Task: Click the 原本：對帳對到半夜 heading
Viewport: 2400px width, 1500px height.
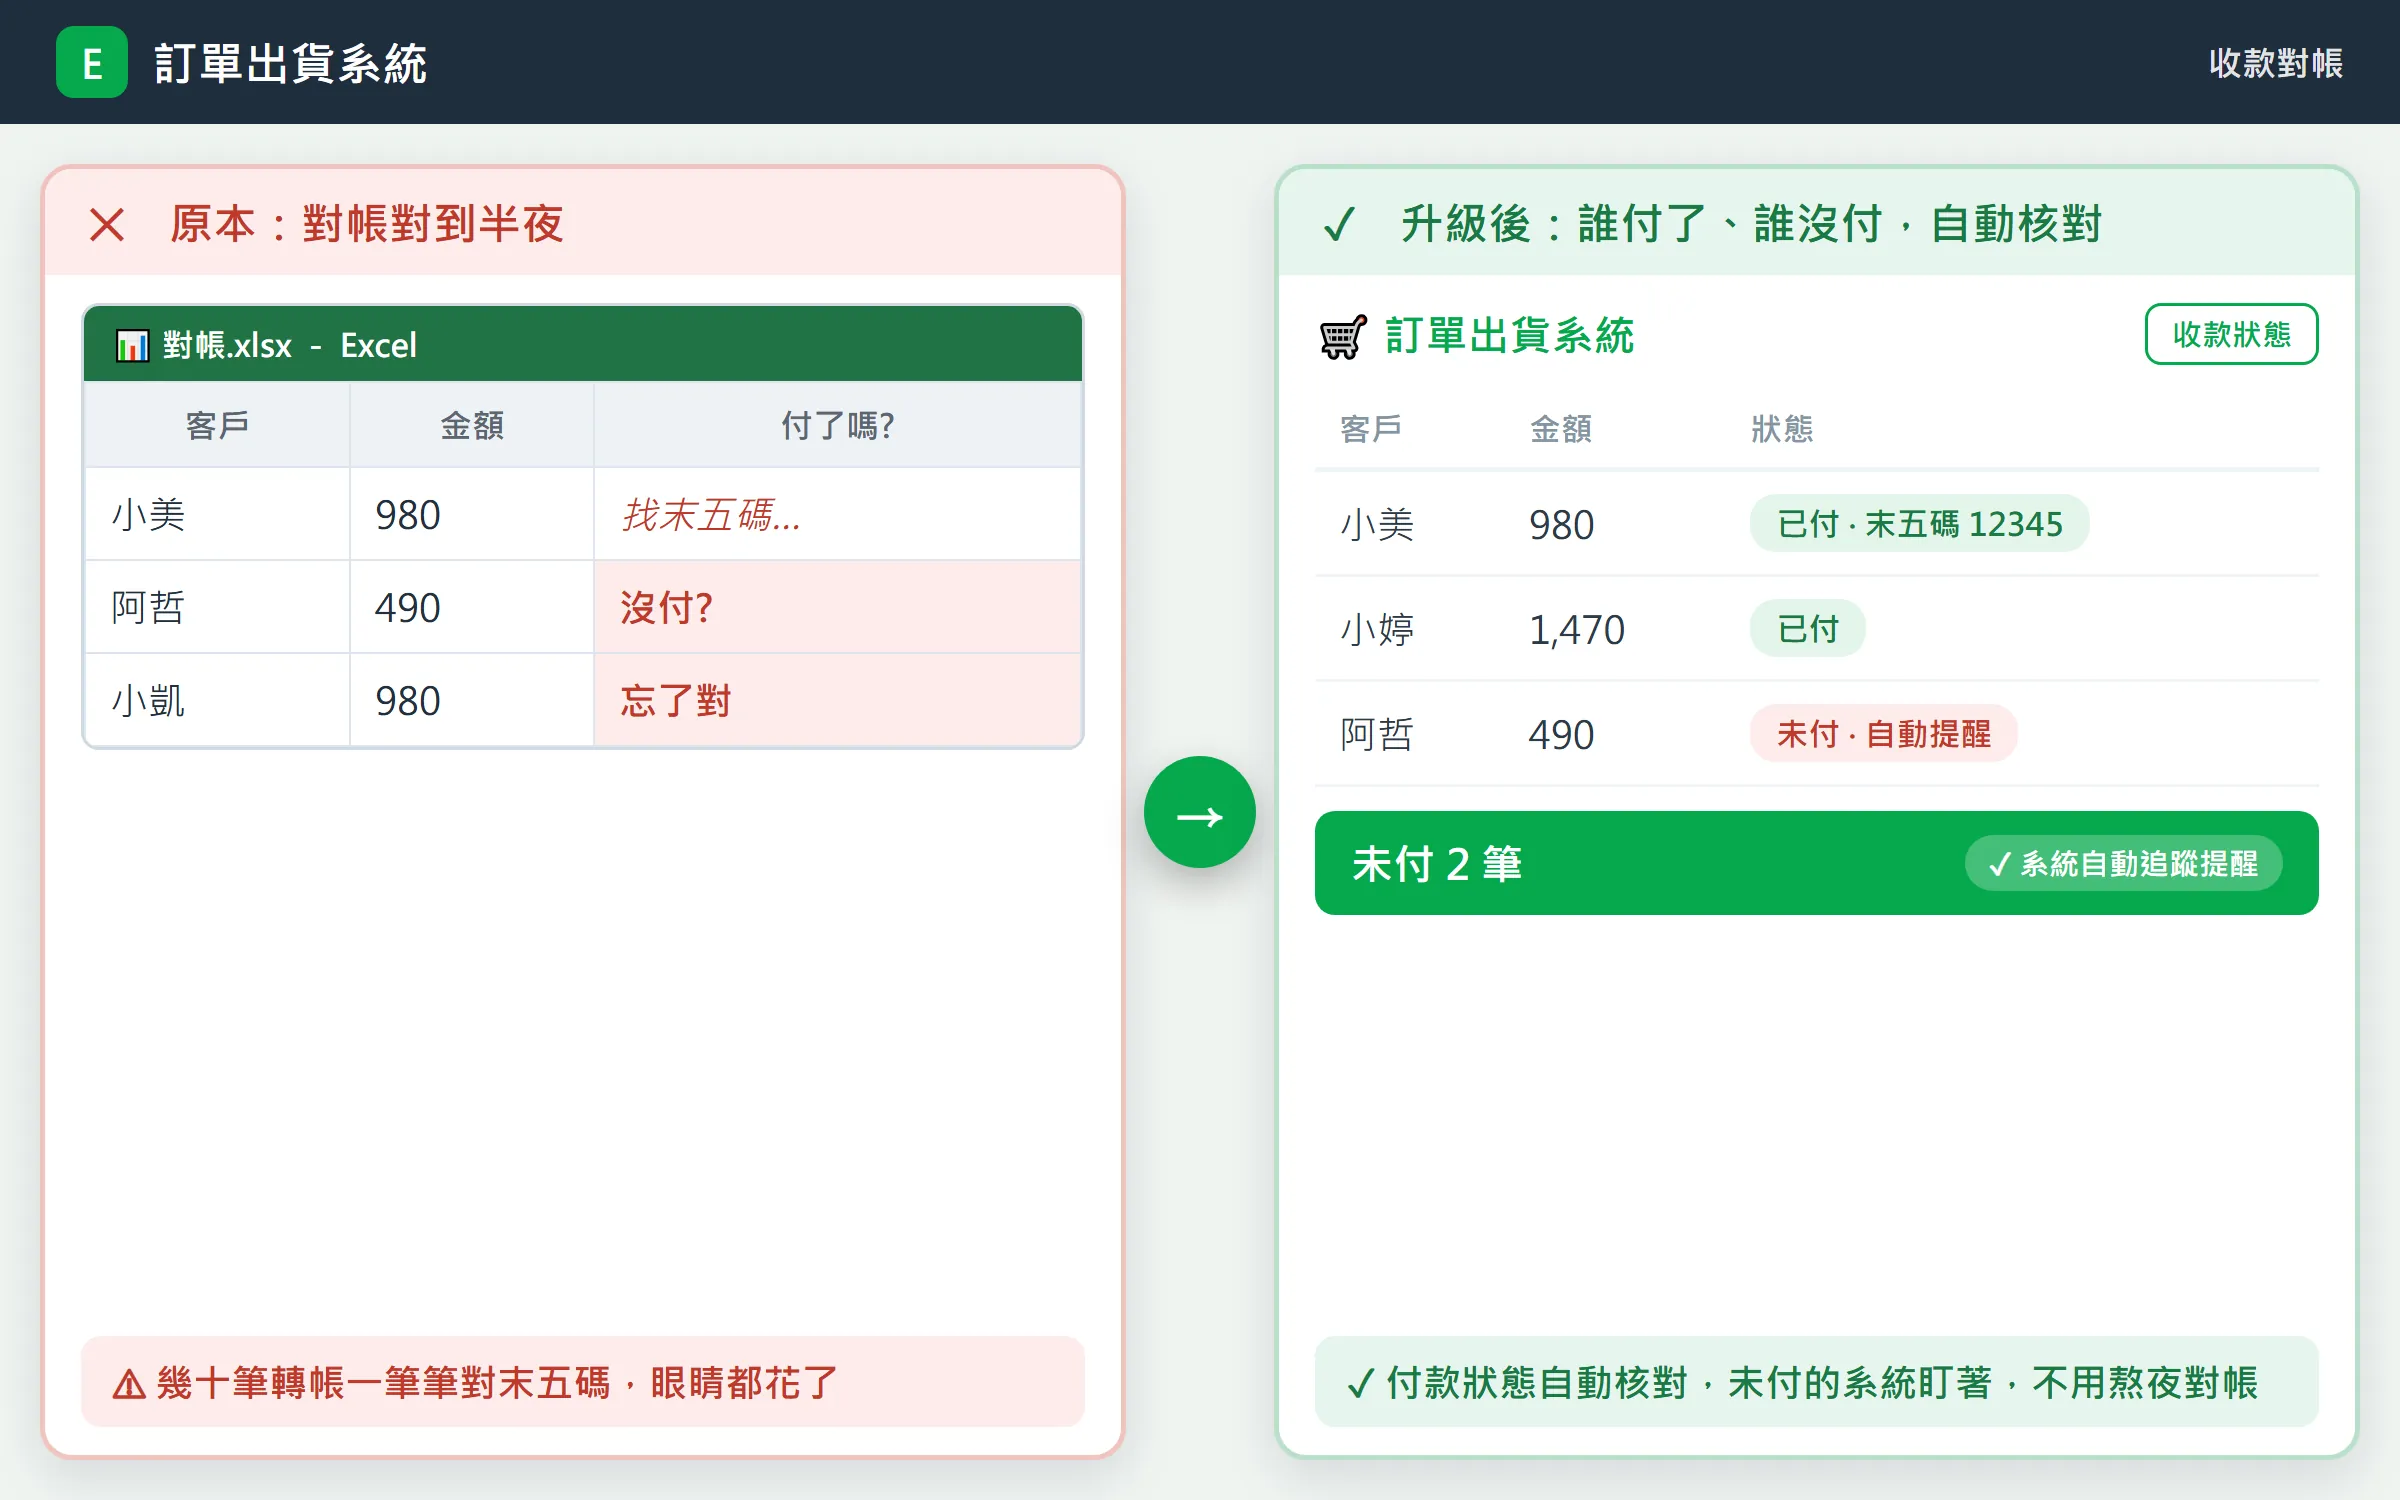Action: coord(366,224)
